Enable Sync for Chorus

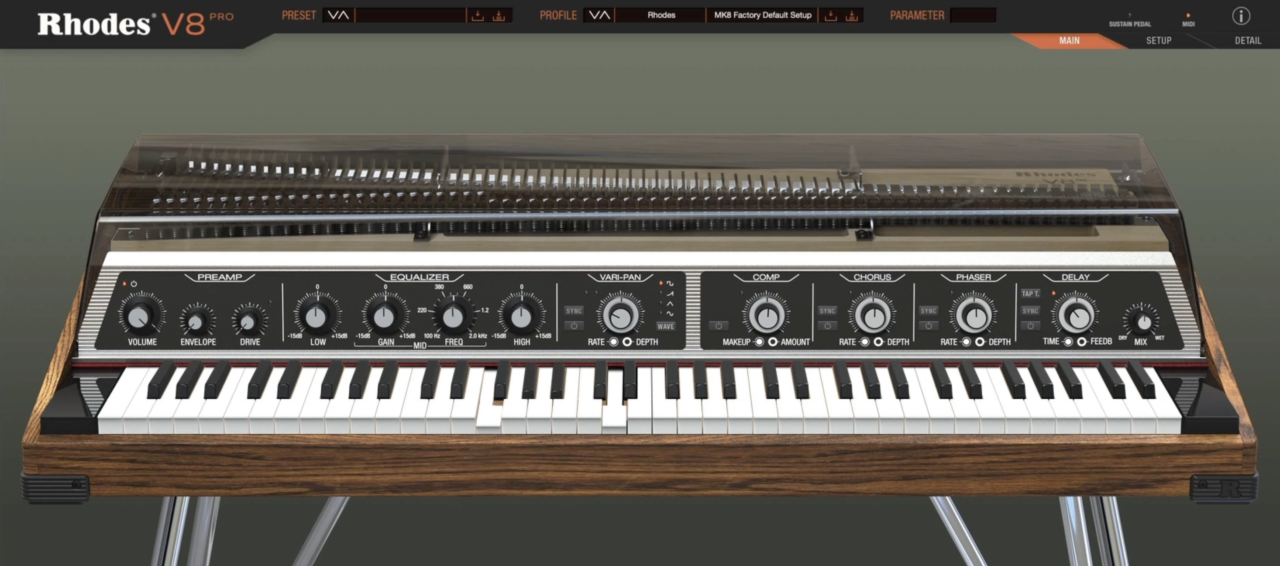827,310
